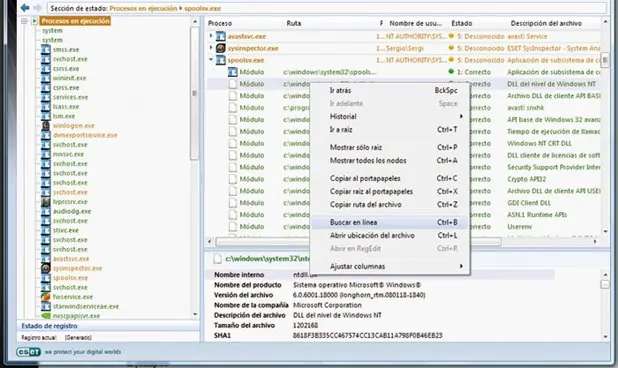Sort by Nombre de usu... column header
Screen dimensions: 618x368
tap(416, 23)
